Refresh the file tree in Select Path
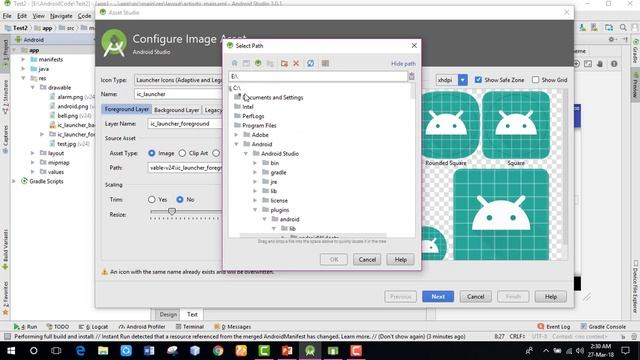Viewport: 640px width, 360px height. point(311,63)
